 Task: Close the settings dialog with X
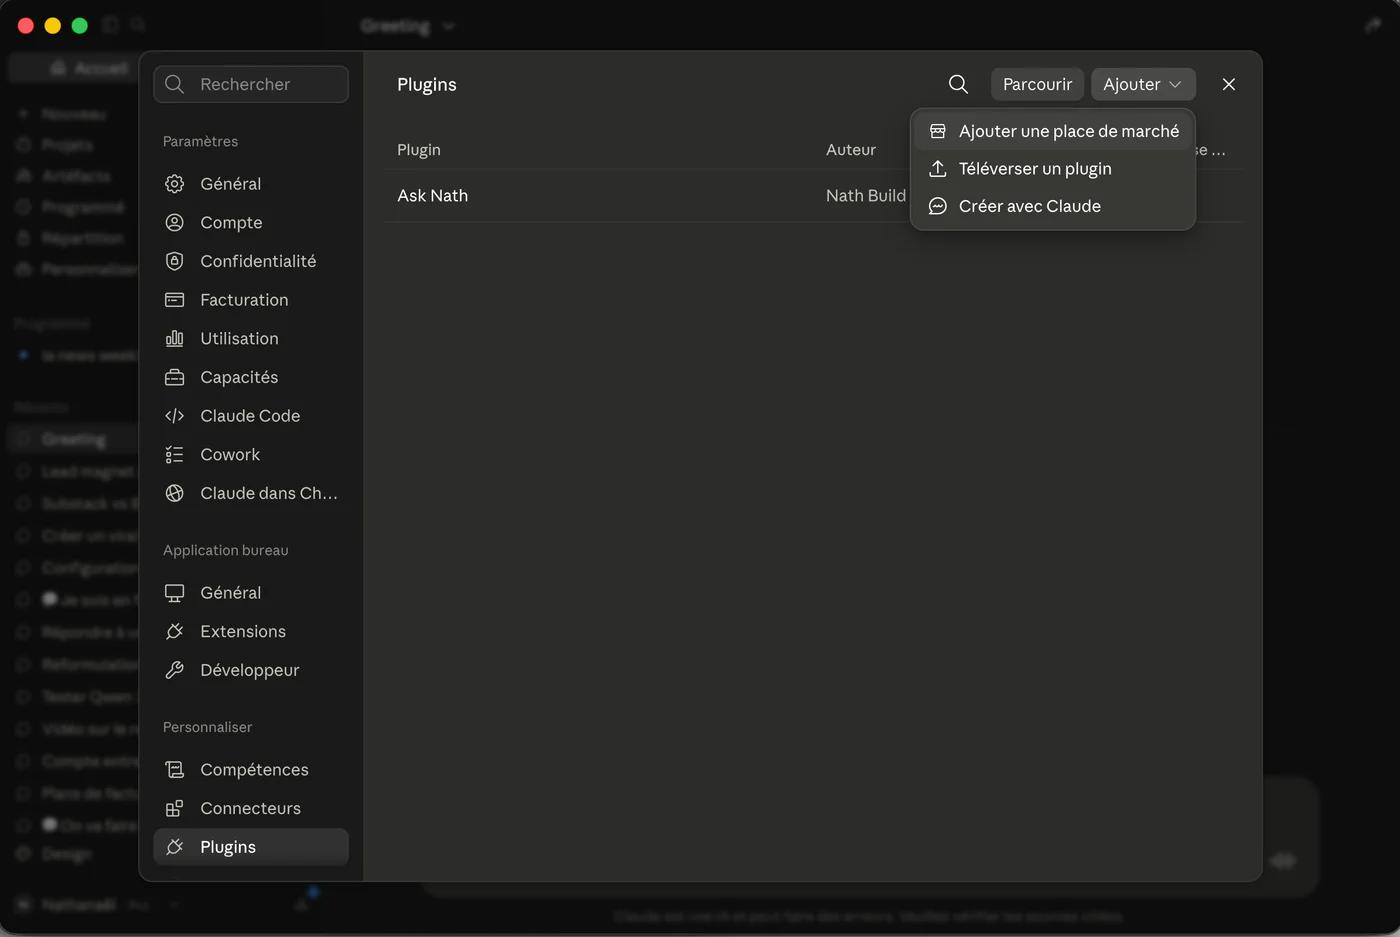click(x=1229, y=84)
